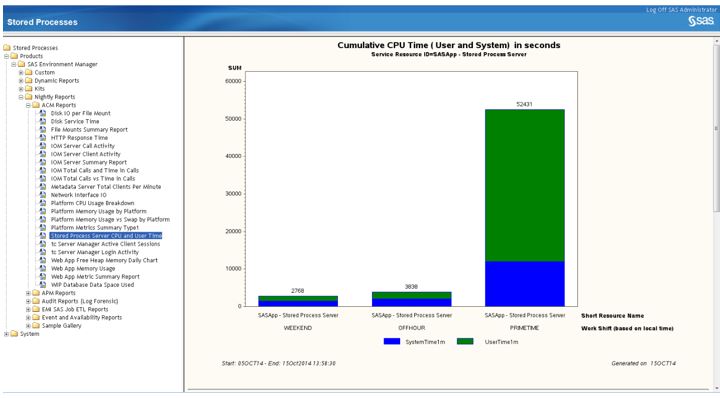Collapse the Nightly Reports node
The height and width of the screenshot is (398, 720).
[x=21, y=97]
